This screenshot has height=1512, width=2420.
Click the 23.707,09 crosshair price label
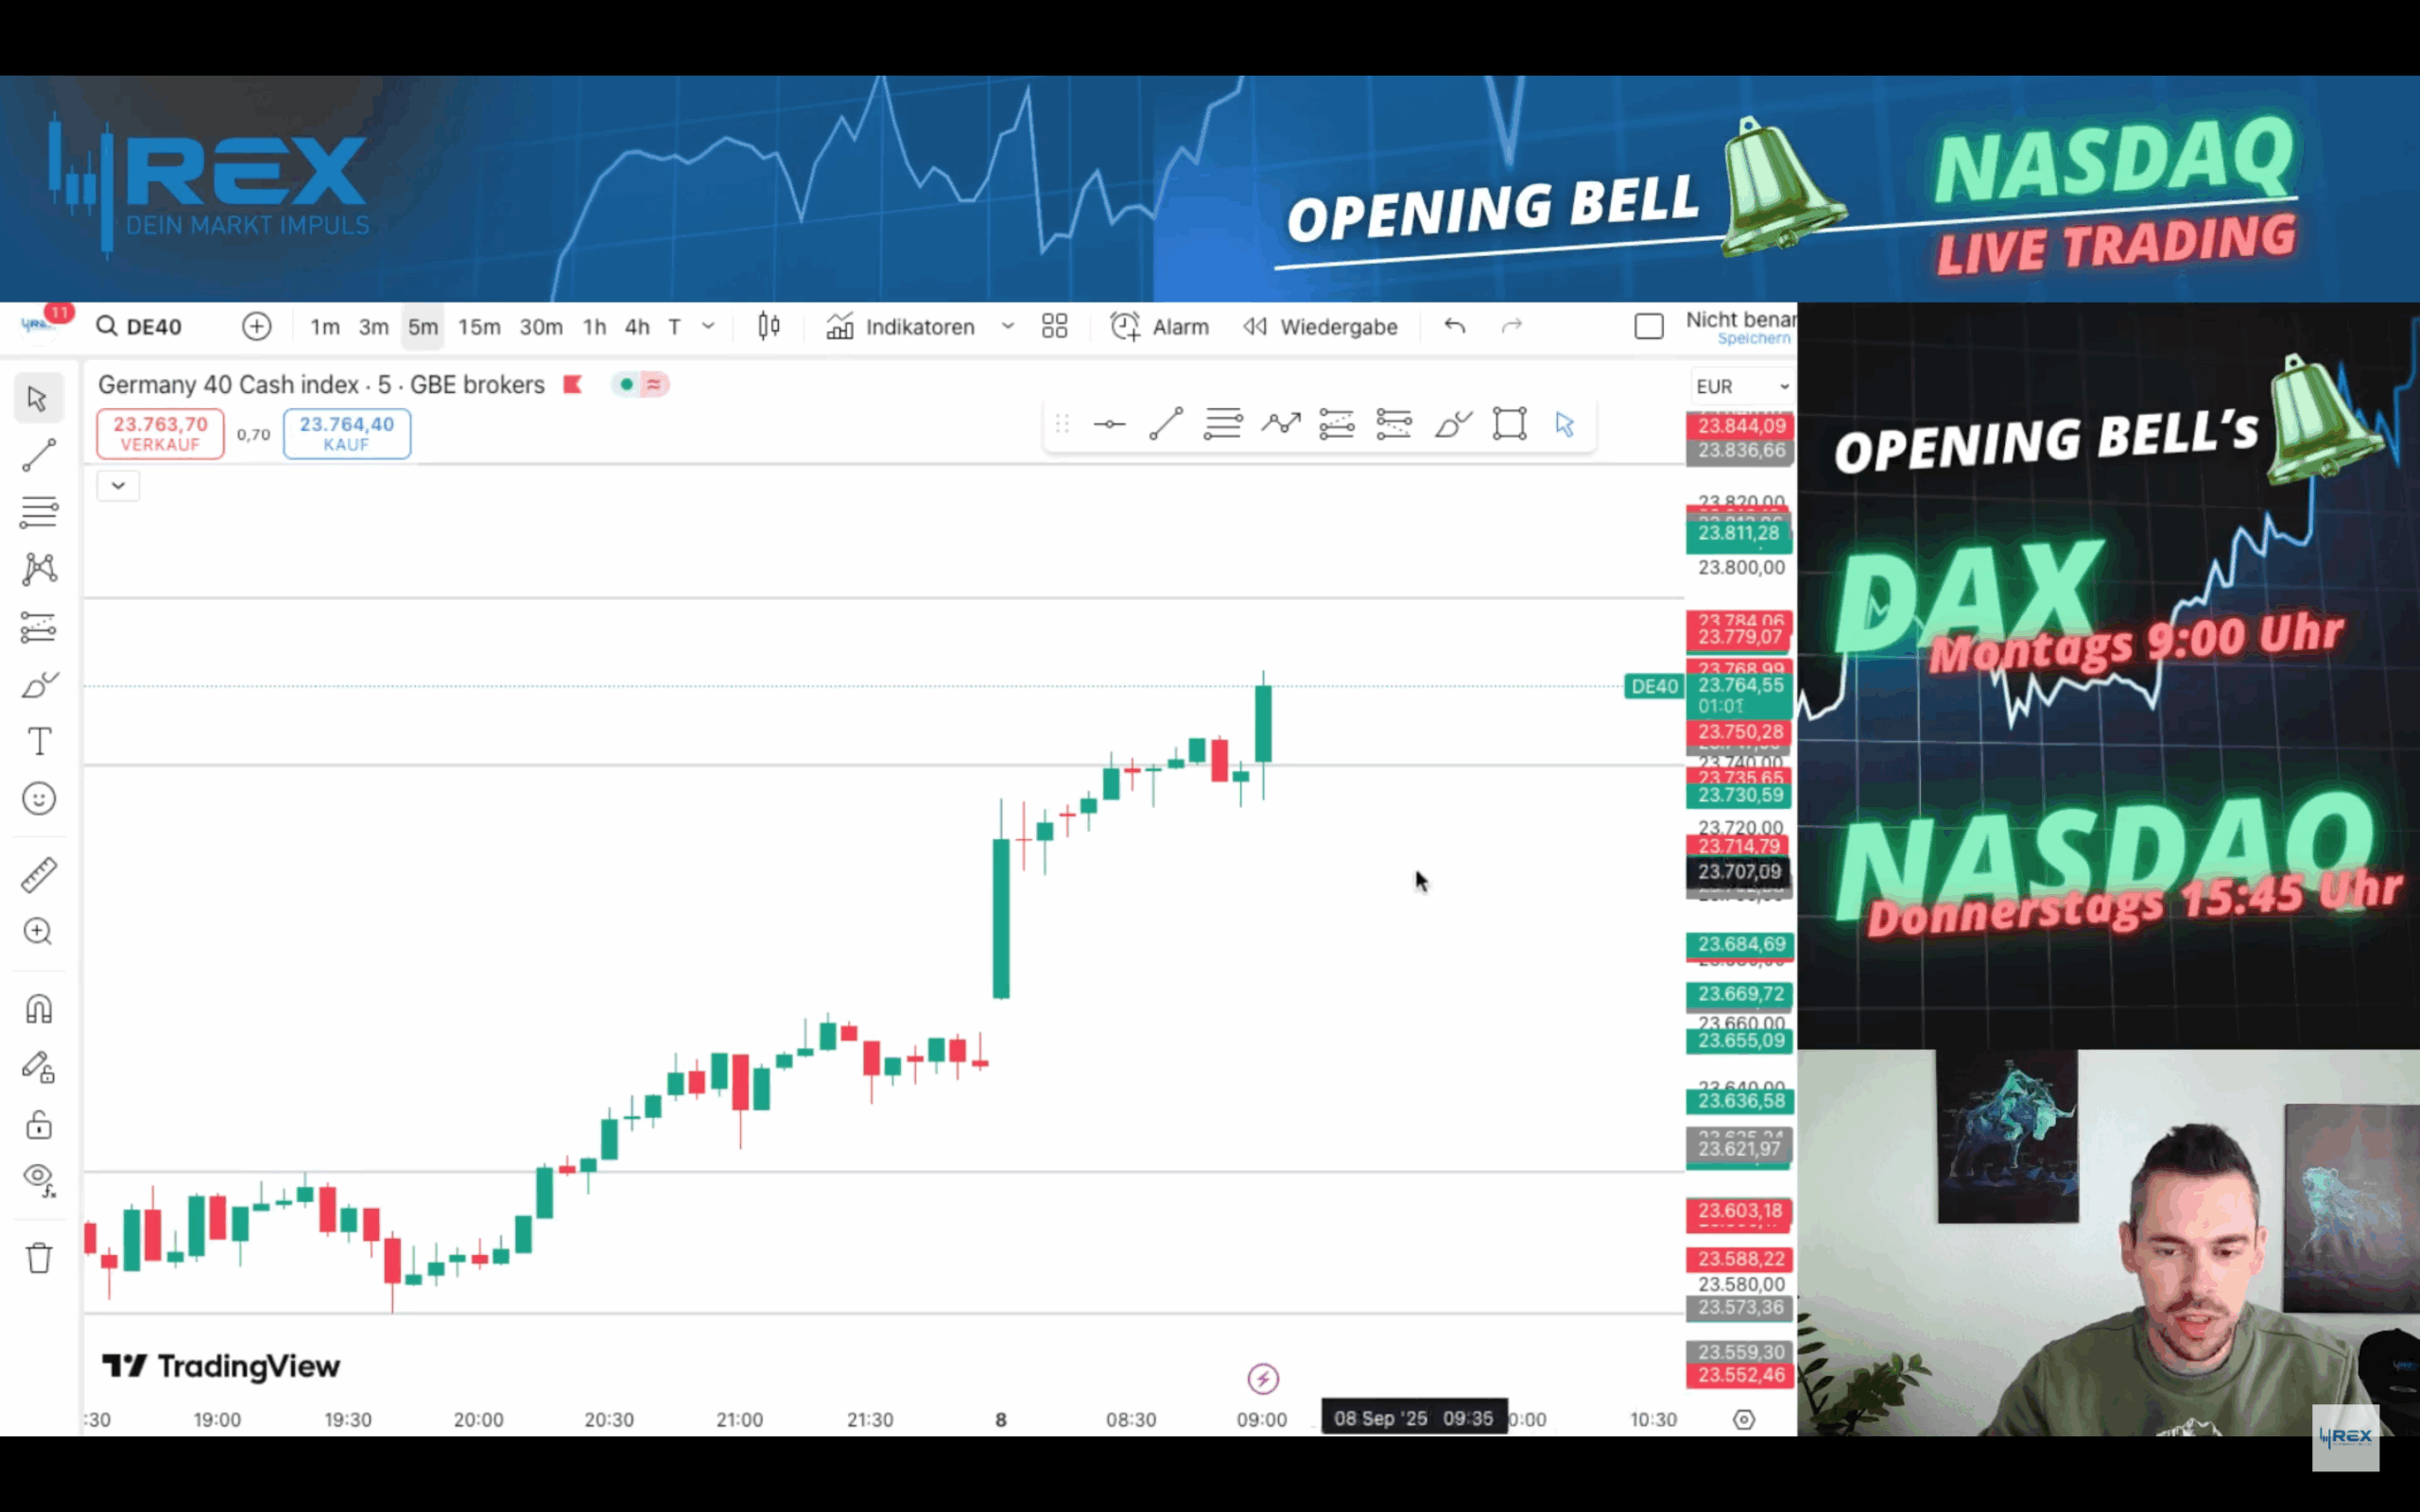(1739, 872)
